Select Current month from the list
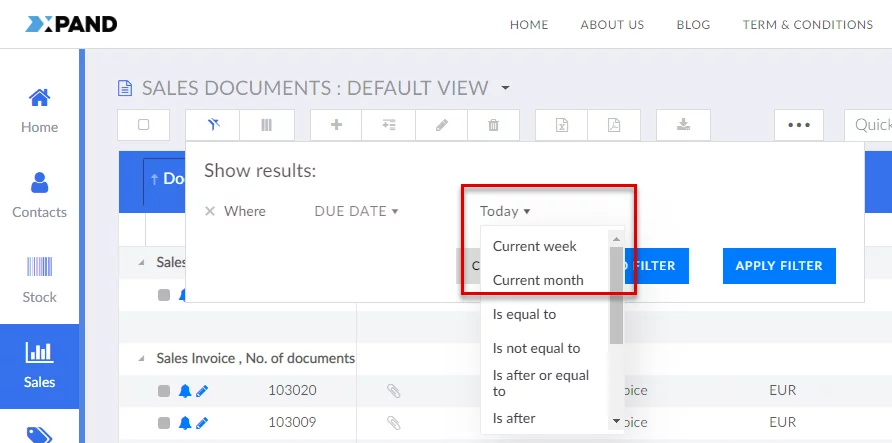This screenshot has width=892, height=443. click(538, 280)
